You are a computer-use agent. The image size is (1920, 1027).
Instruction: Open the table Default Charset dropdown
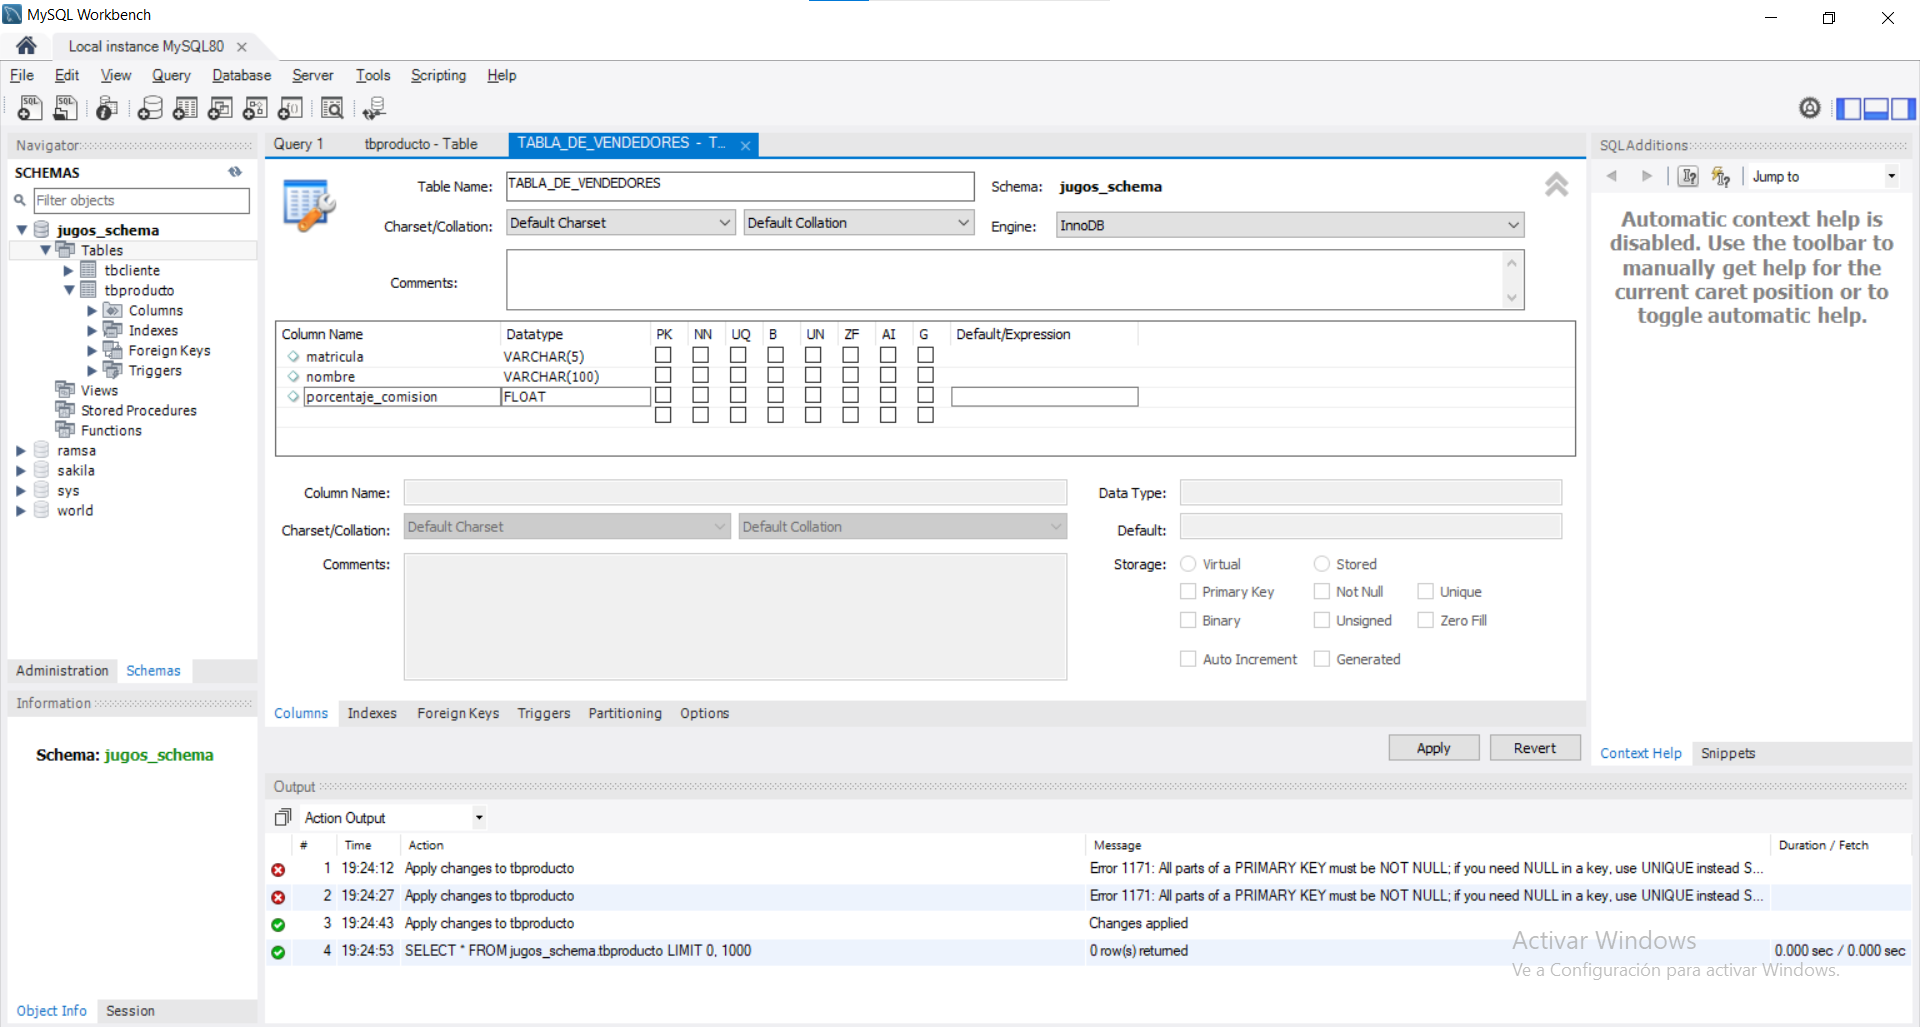pos(621,223)
